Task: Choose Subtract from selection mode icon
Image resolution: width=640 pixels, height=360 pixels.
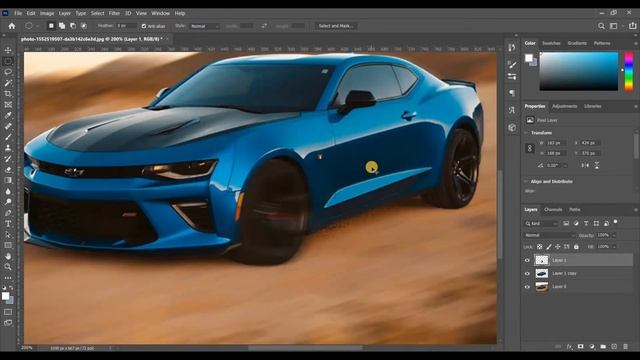Action: [x=73, y=26]
